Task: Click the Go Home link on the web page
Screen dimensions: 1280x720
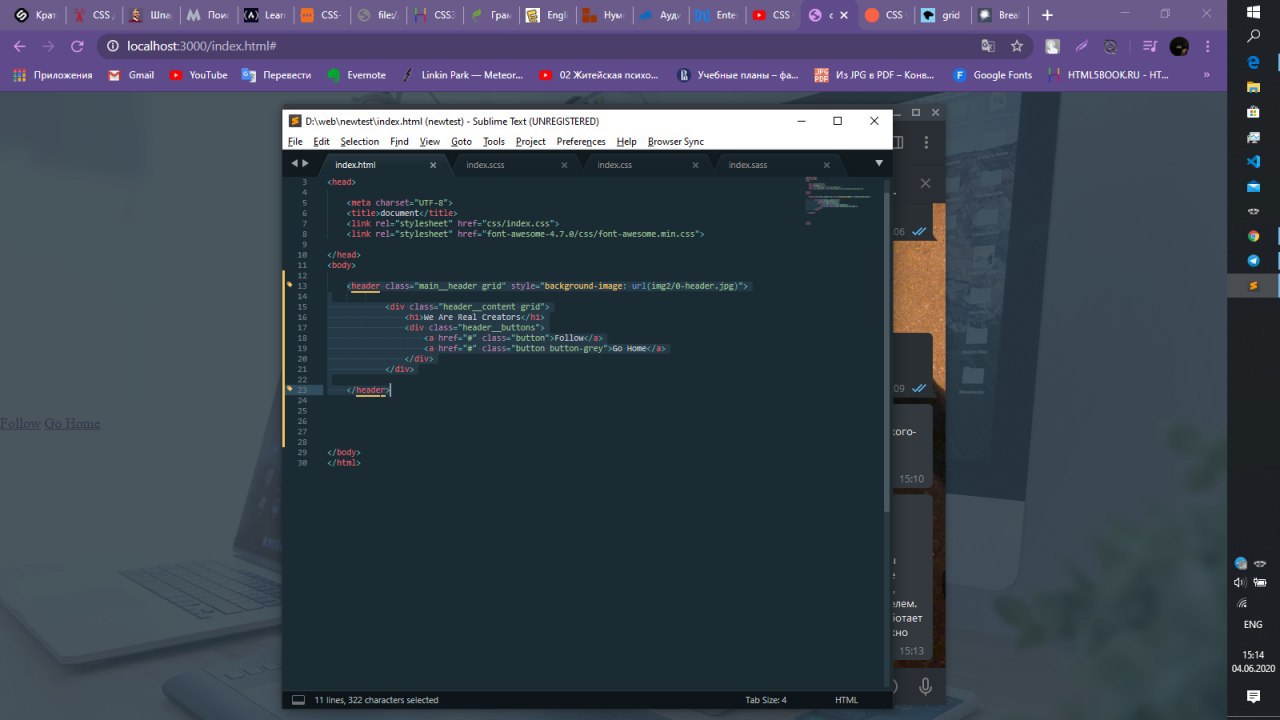Action: 72,423
